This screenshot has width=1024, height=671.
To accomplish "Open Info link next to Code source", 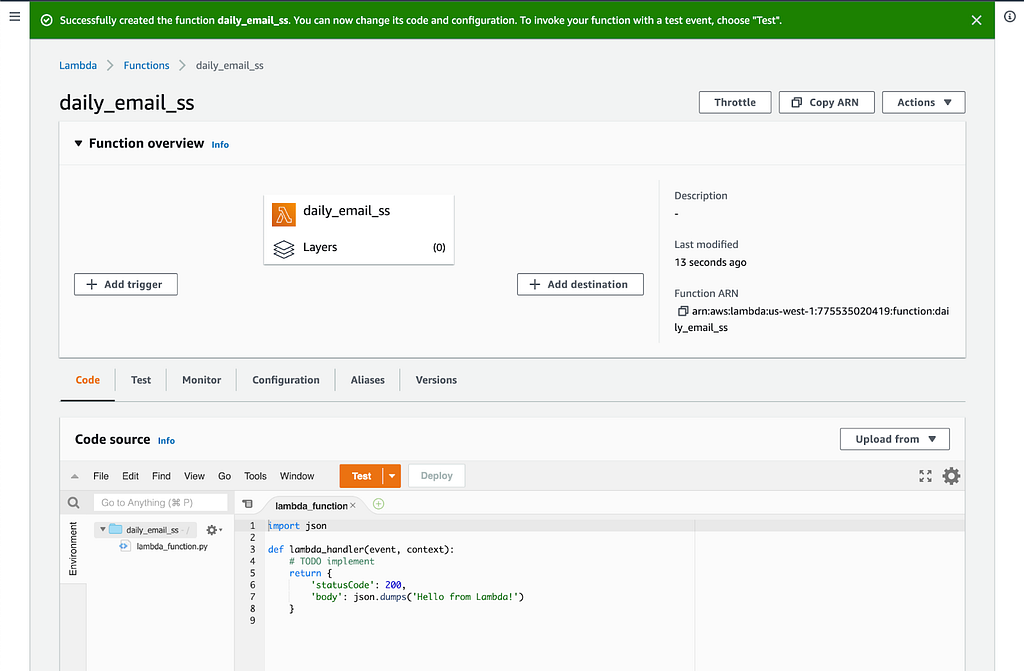I will [x=167, y=440].
